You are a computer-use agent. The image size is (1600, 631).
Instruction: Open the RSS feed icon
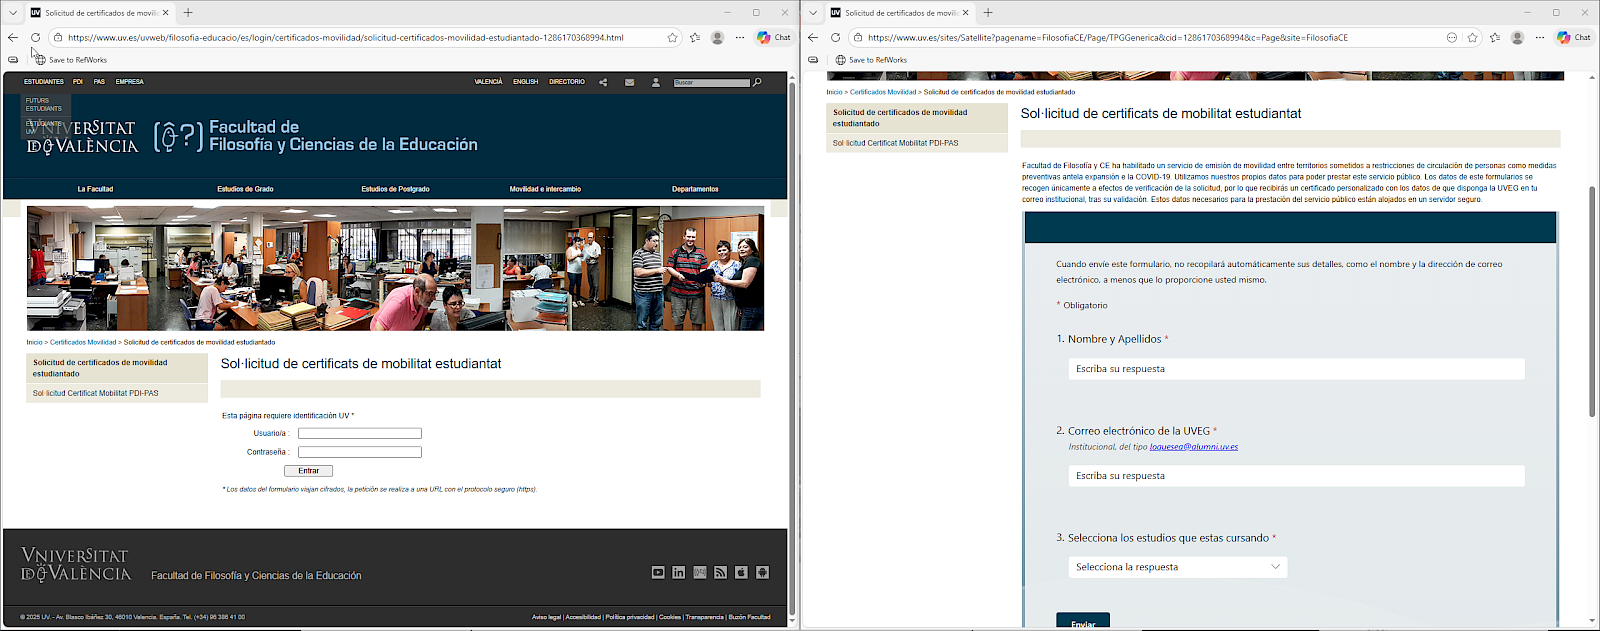(720, 572)
